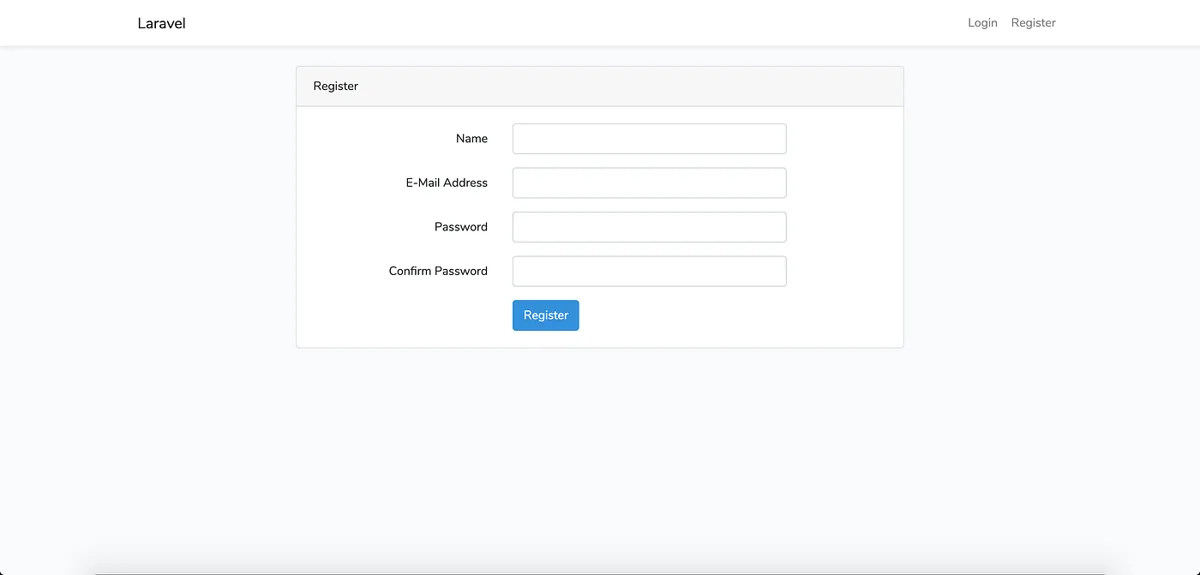Submit the form with Register button
1200x575 pixels.
(x=546, y=315)
